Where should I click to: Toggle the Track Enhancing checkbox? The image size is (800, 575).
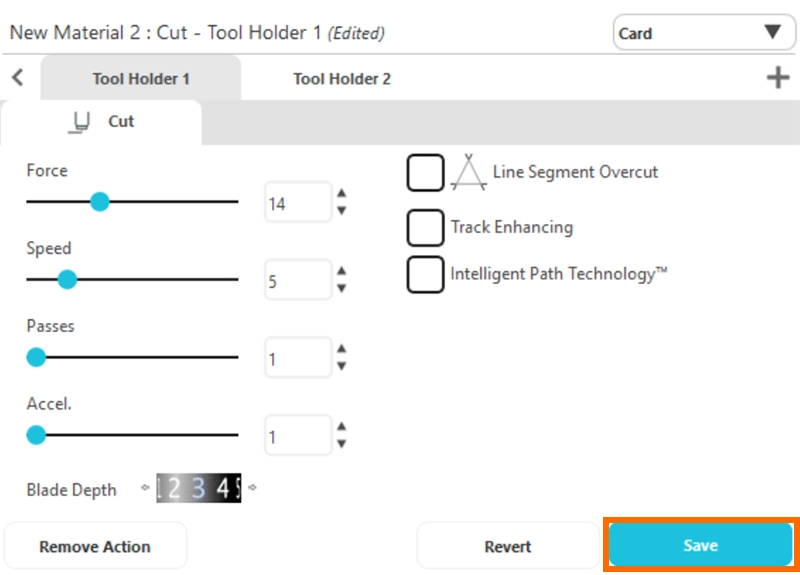coord(425,228)
